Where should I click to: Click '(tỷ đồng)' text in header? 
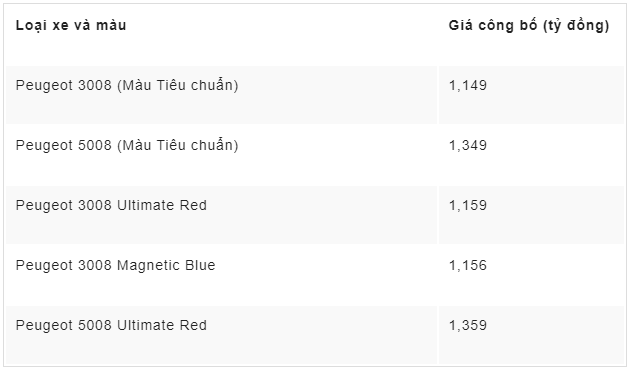coord(576,25)
